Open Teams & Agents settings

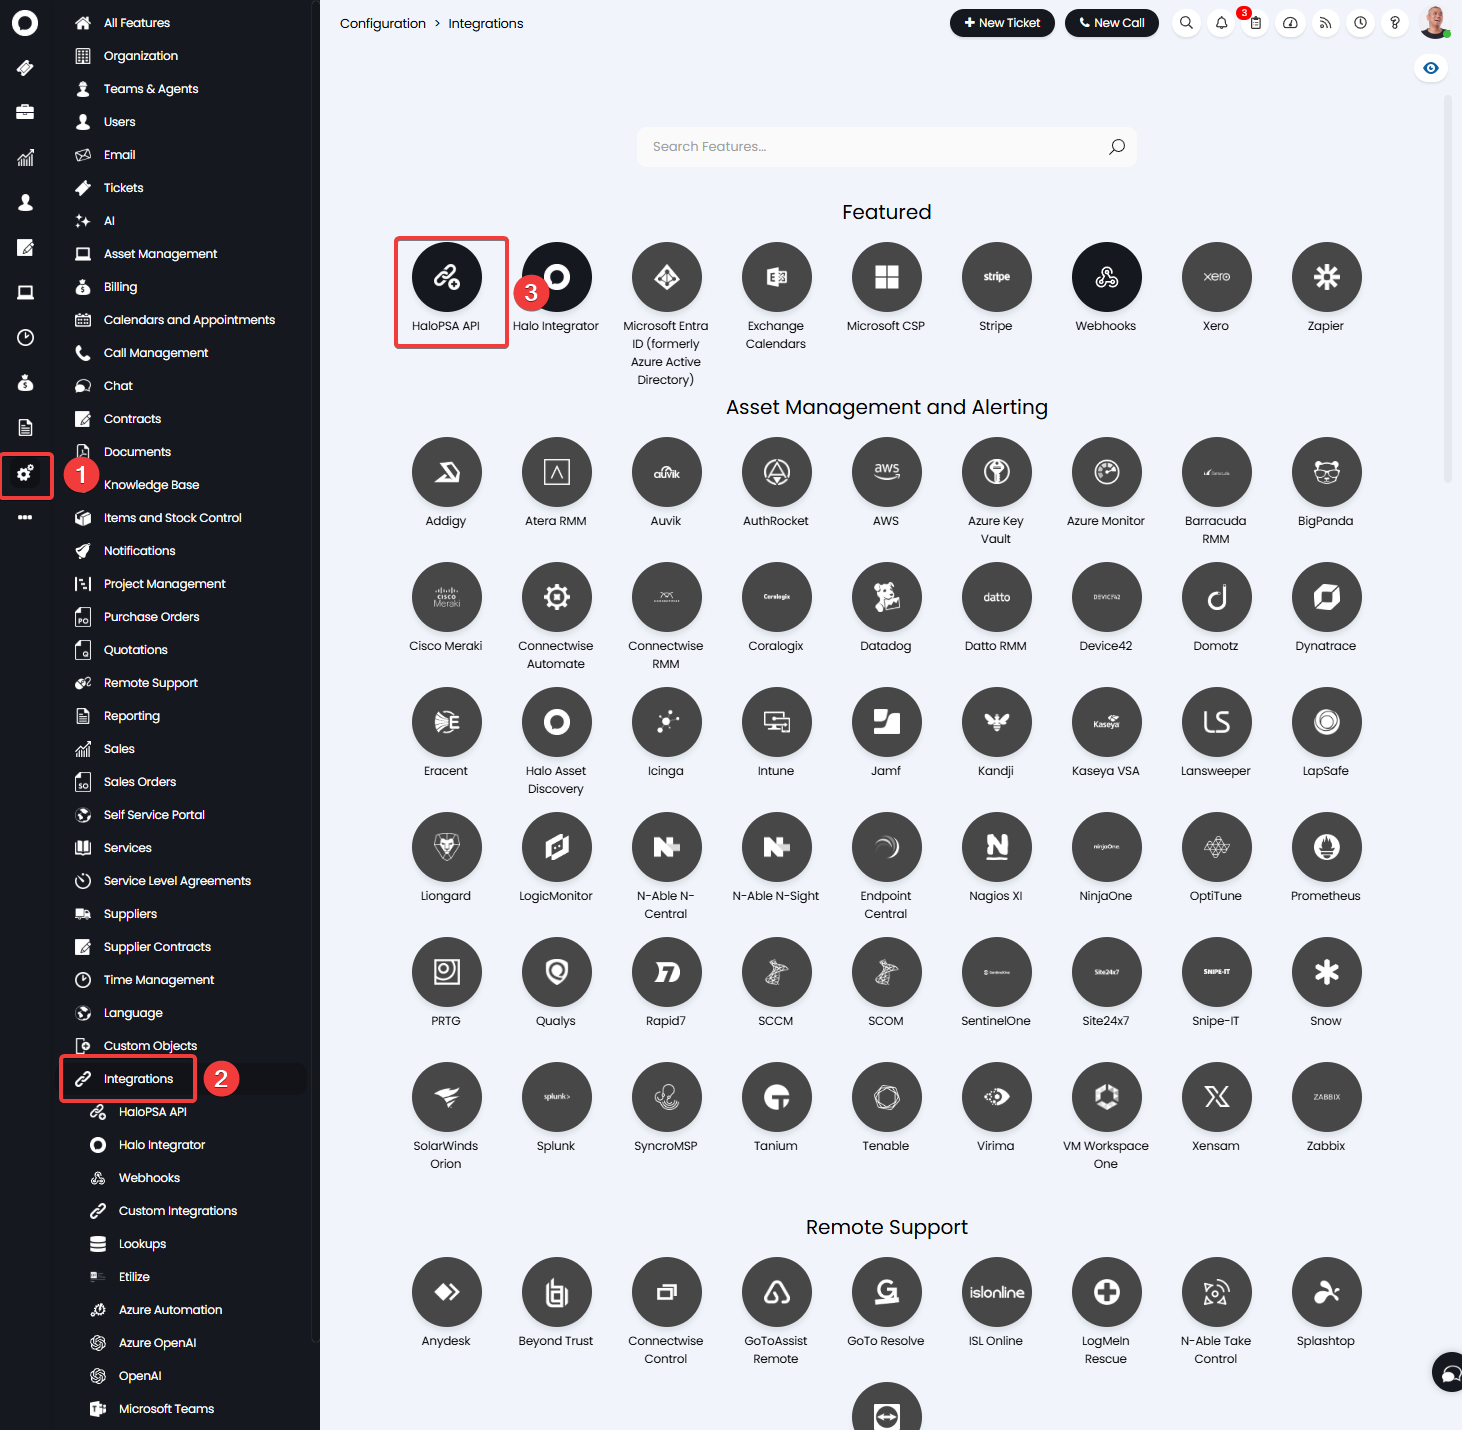[151, 89]
